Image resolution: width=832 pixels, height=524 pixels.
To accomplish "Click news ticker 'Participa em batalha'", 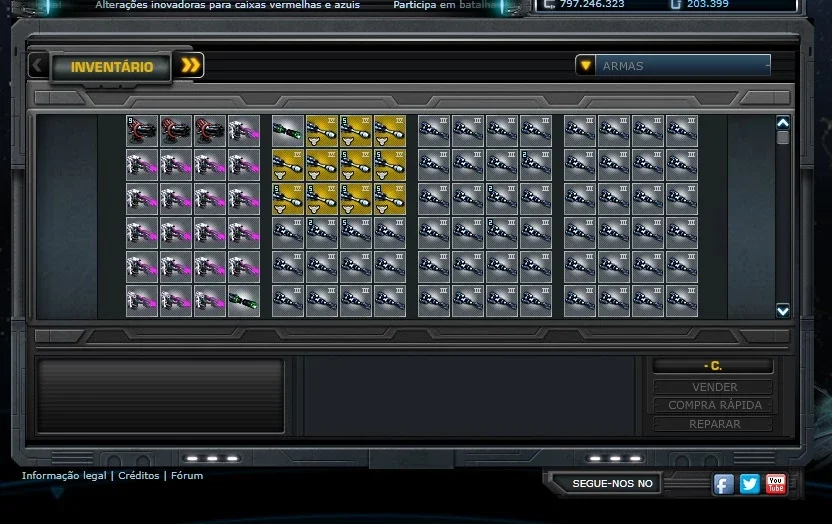I will [x=445, y=5].
